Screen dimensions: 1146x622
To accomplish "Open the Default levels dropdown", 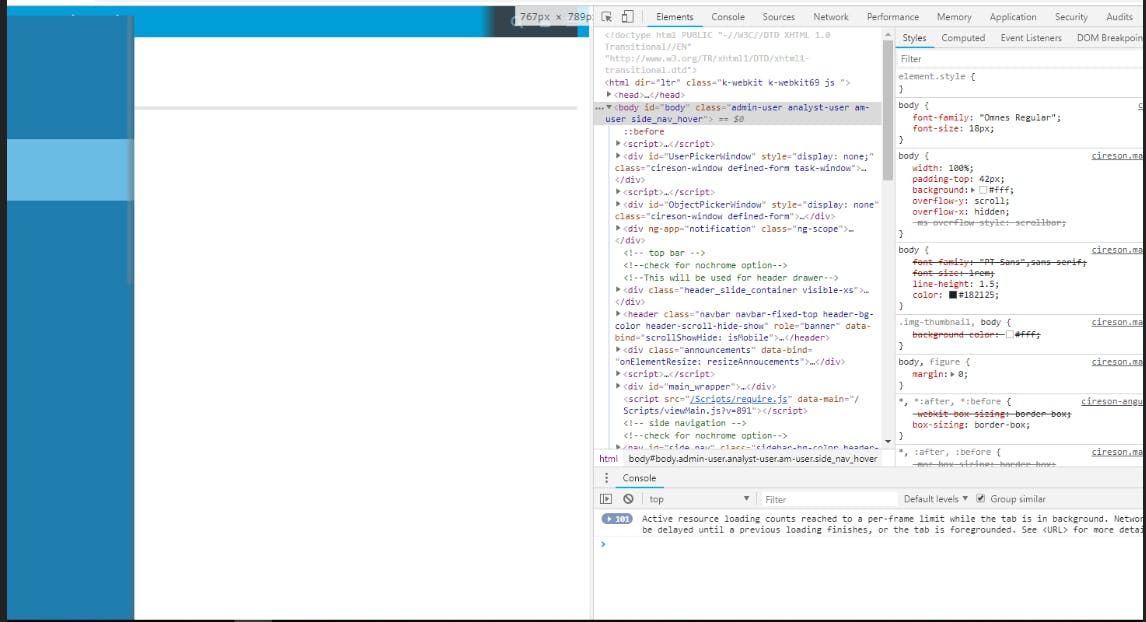I will click(x=936, y=499).
